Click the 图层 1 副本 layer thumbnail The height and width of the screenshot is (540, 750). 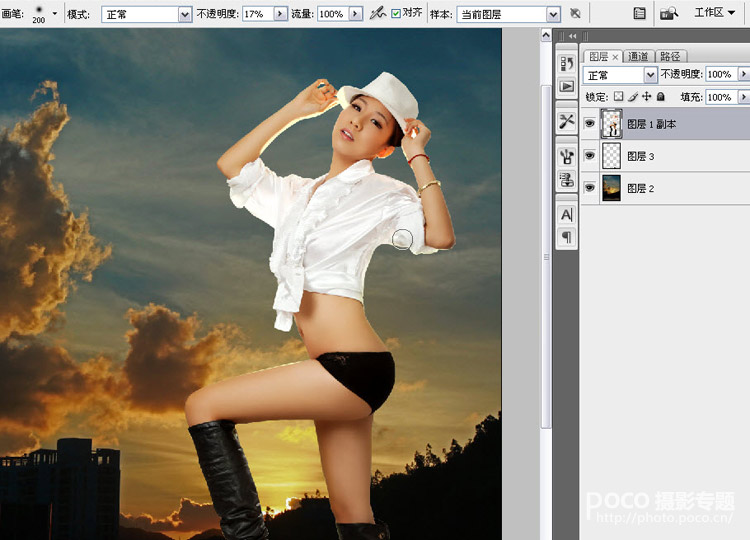pos(611,123)
